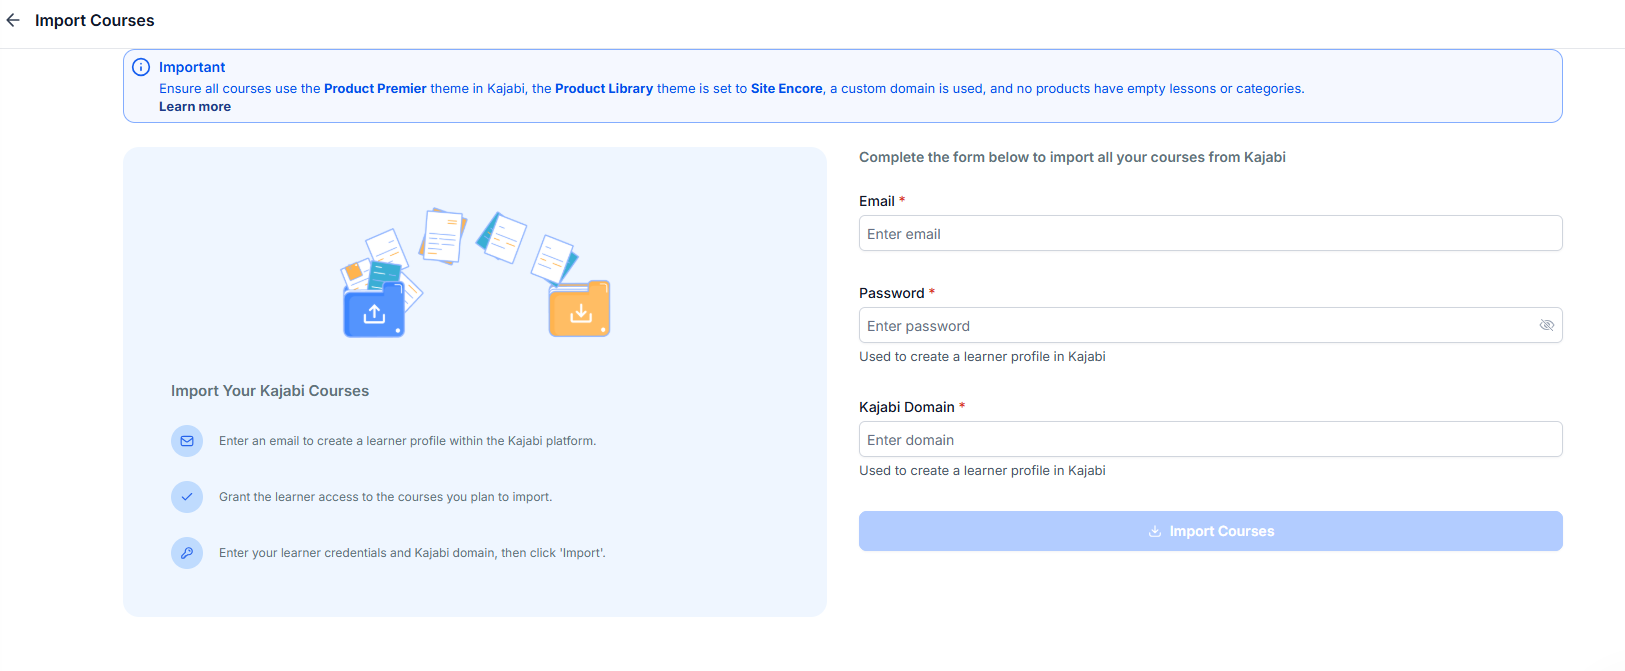Viewport: 1625px width, 671px height.
Task: Click the Important banner heading
Action: 192,67
